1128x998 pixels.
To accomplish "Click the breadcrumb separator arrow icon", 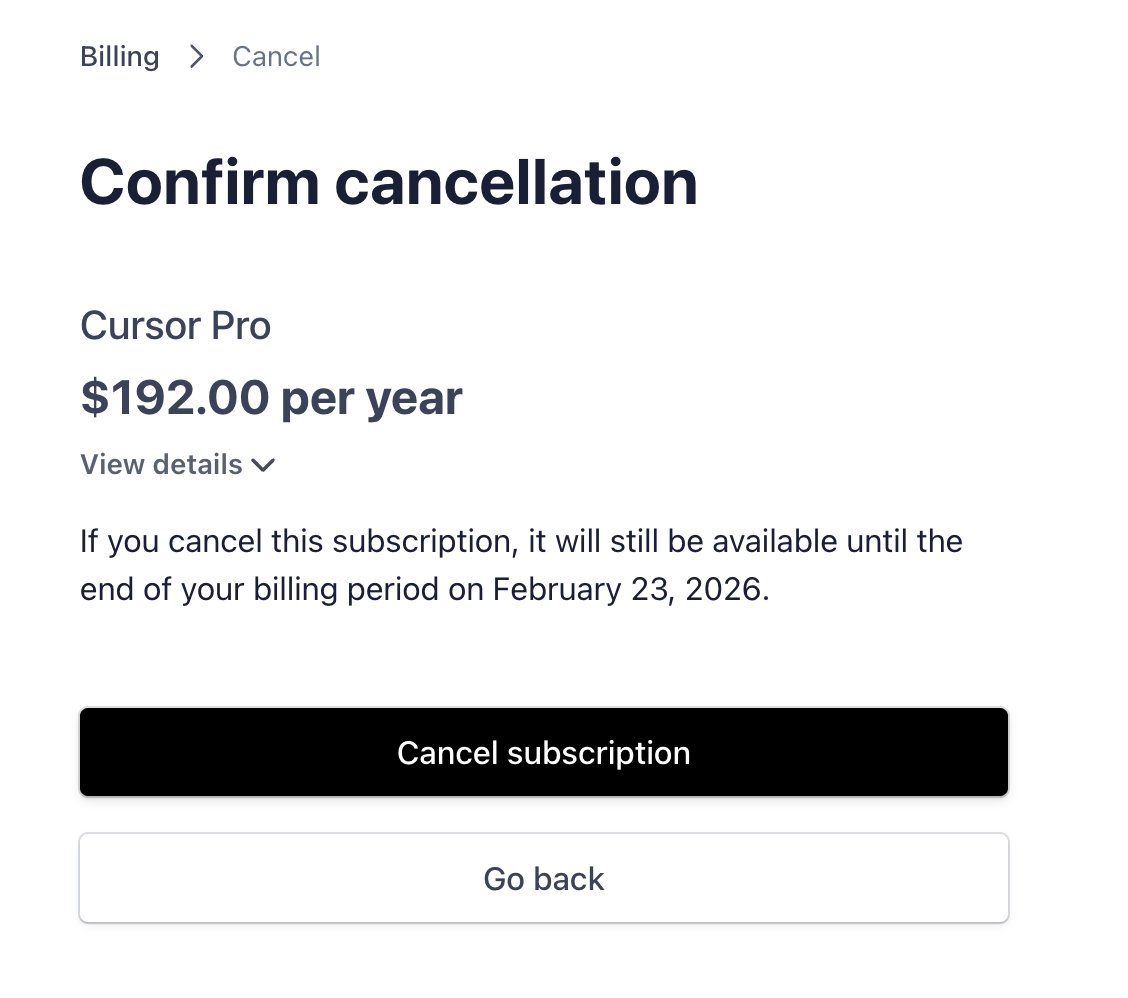I will (x=196, y=56).
